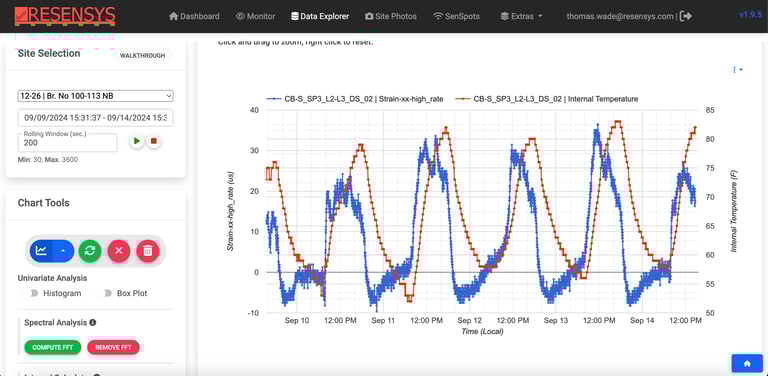Click the blue line chart plot icon
The width and height of the screenshot is (768, 376).
point(42,251)
